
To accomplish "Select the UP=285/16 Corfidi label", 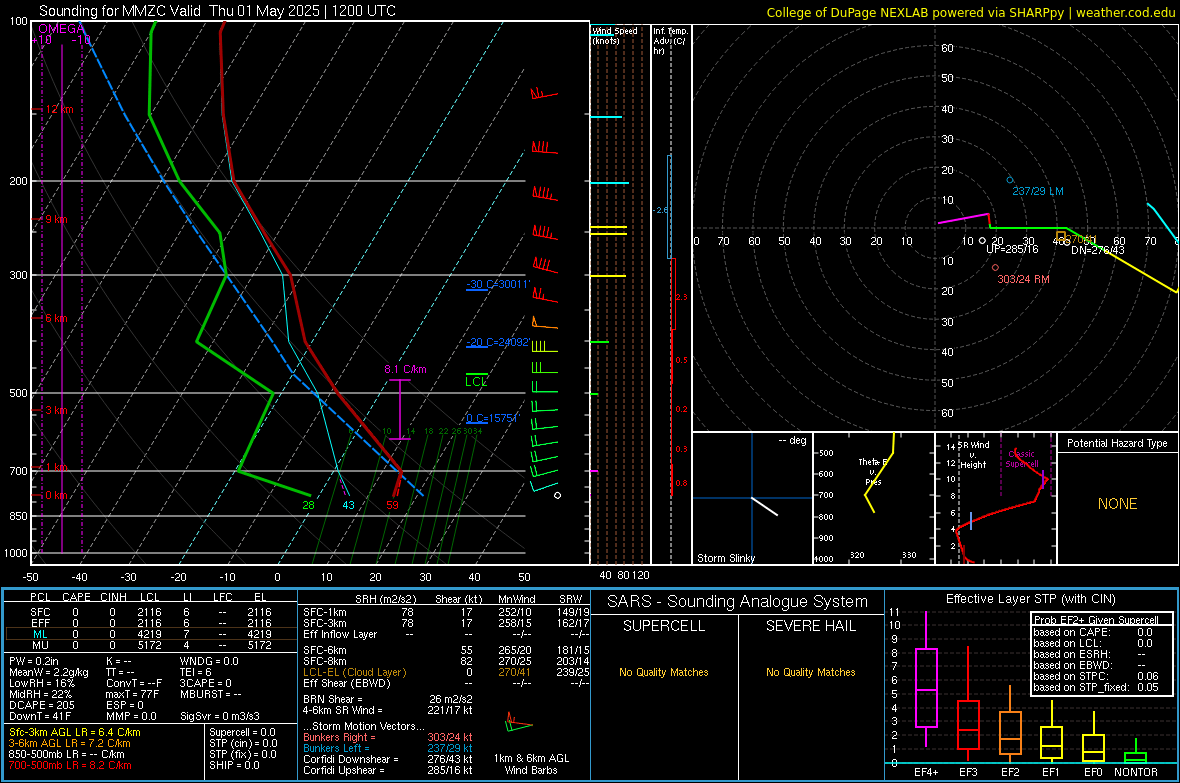I will point(1012,249).
